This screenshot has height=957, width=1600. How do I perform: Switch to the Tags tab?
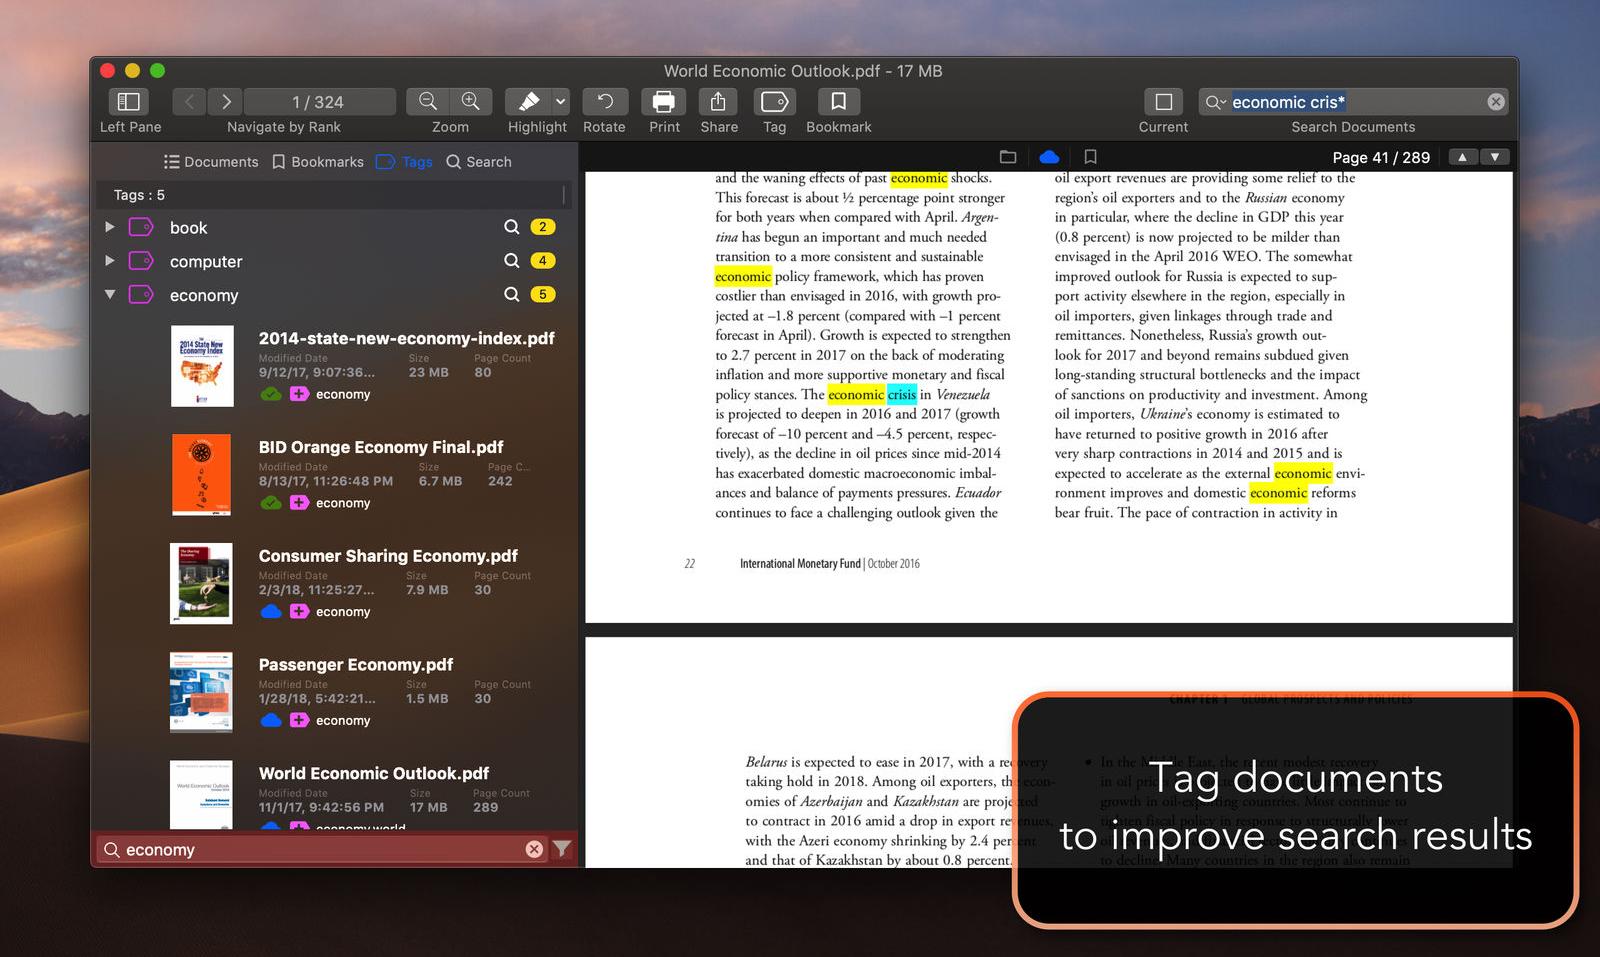pyautogui.click(x=404, y=162)
